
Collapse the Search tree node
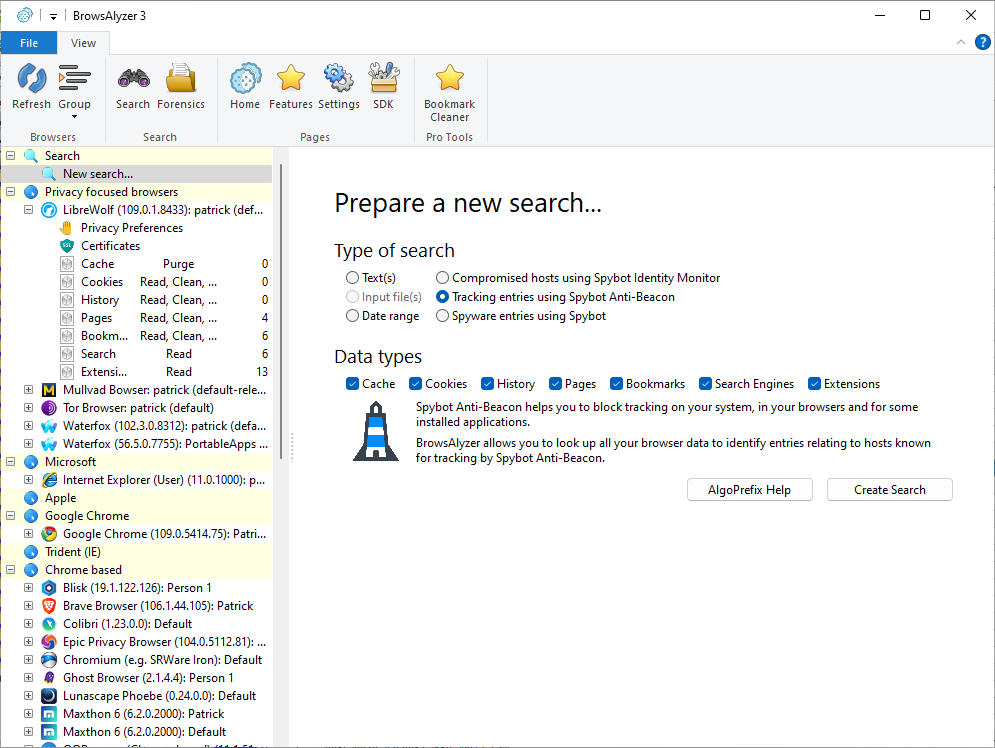pyautogui.click(x=11, y=155)
